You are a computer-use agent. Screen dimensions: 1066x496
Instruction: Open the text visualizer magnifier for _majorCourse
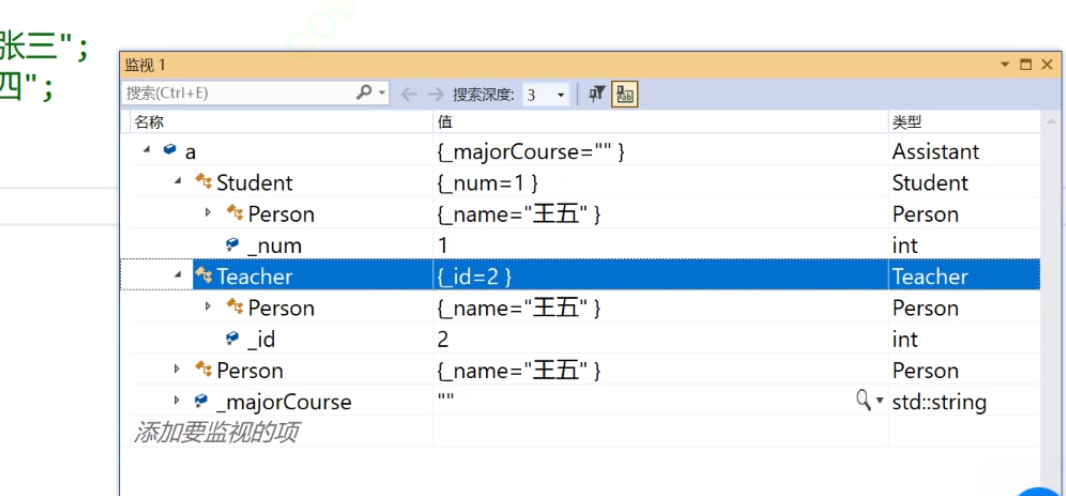pos(863,401)
